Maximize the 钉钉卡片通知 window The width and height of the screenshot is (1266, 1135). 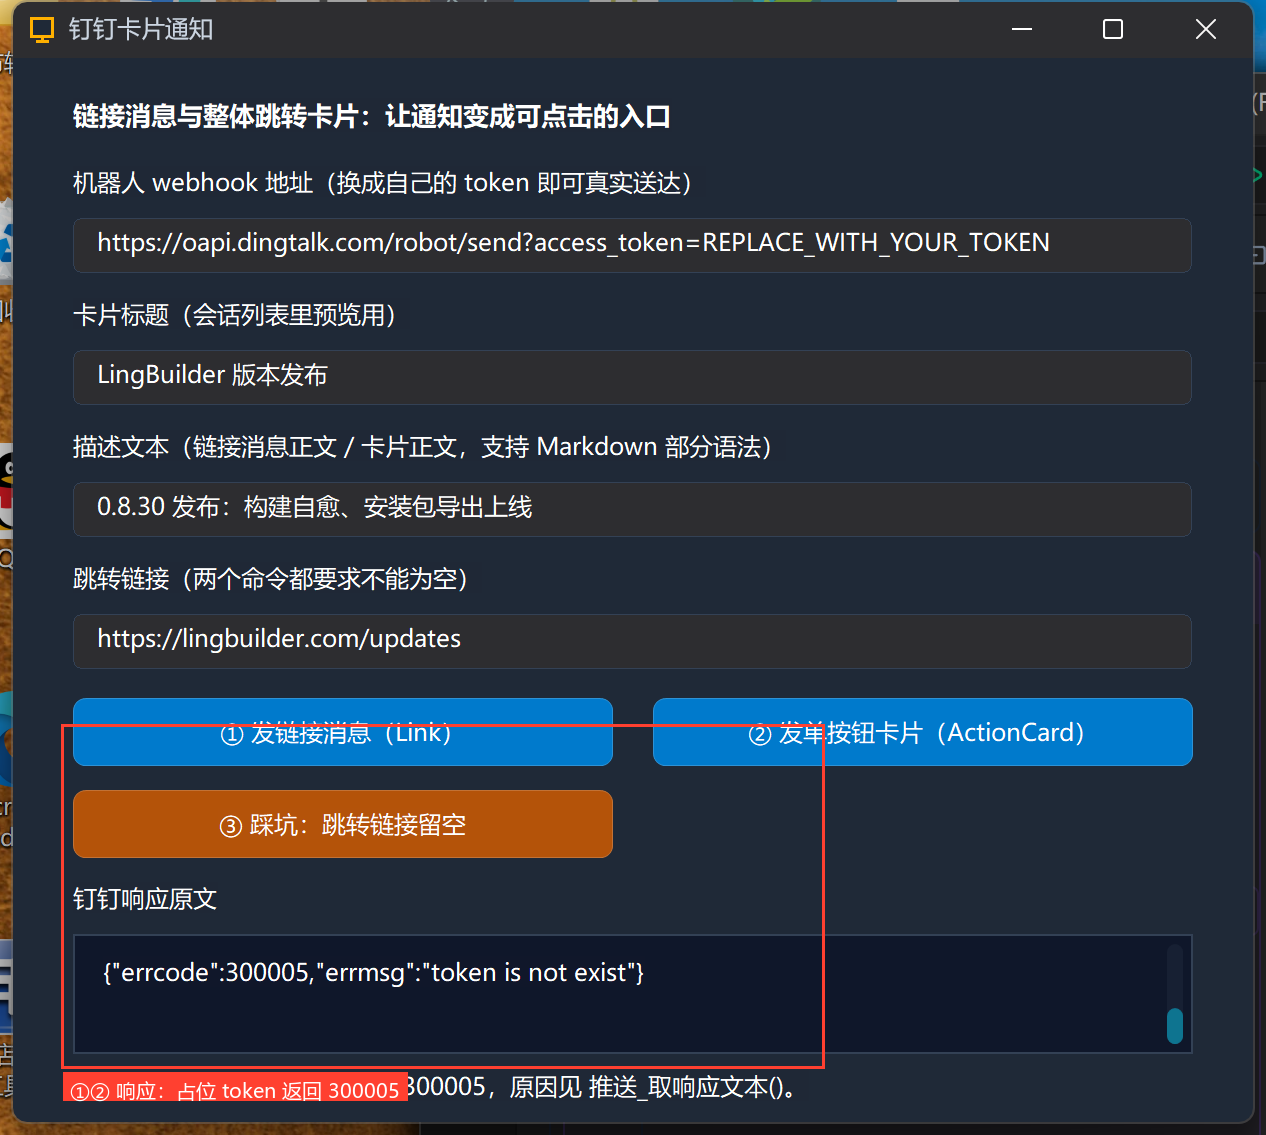tap(1113, 29)
